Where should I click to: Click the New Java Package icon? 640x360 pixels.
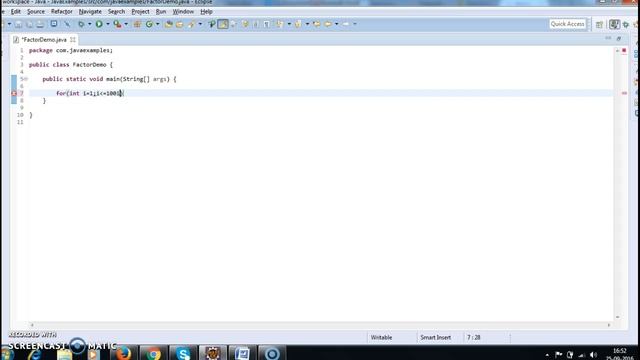[x=137, y=24]
